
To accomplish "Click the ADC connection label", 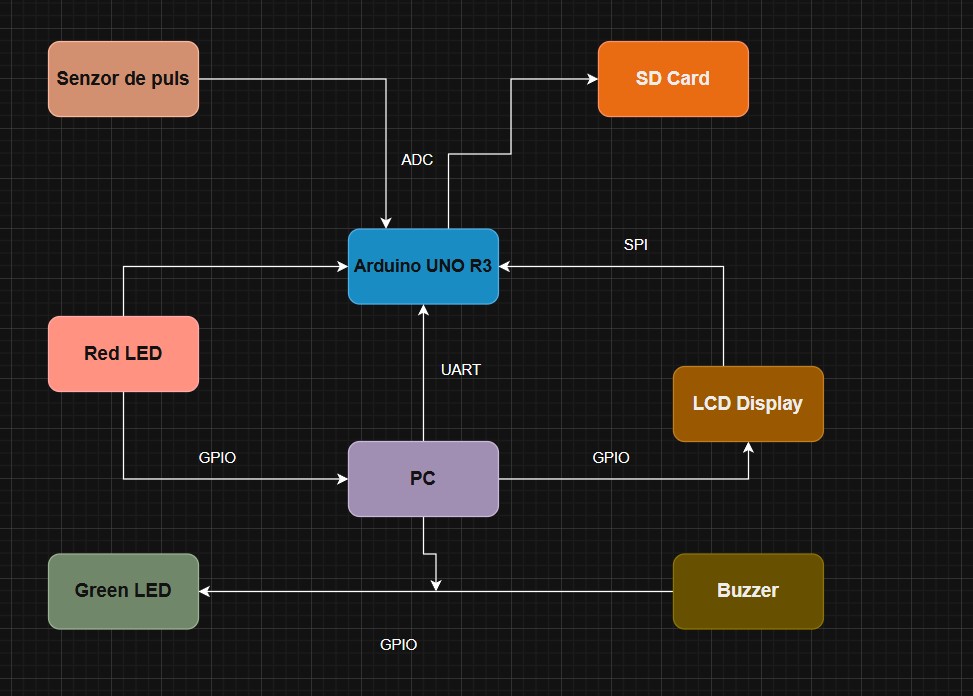I will (x=417, y=160).
